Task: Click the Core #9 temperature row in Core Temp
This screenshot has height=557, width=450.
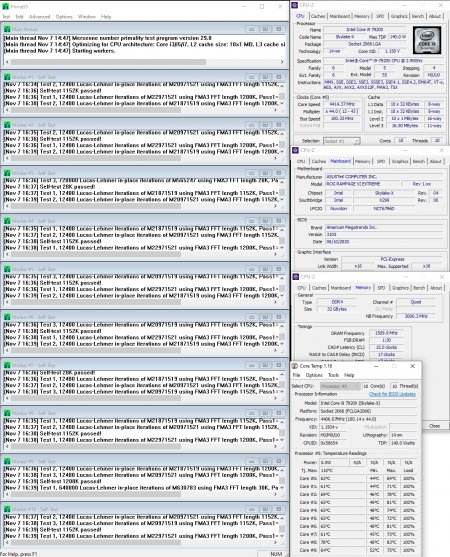Action: (x=357, y=550)
